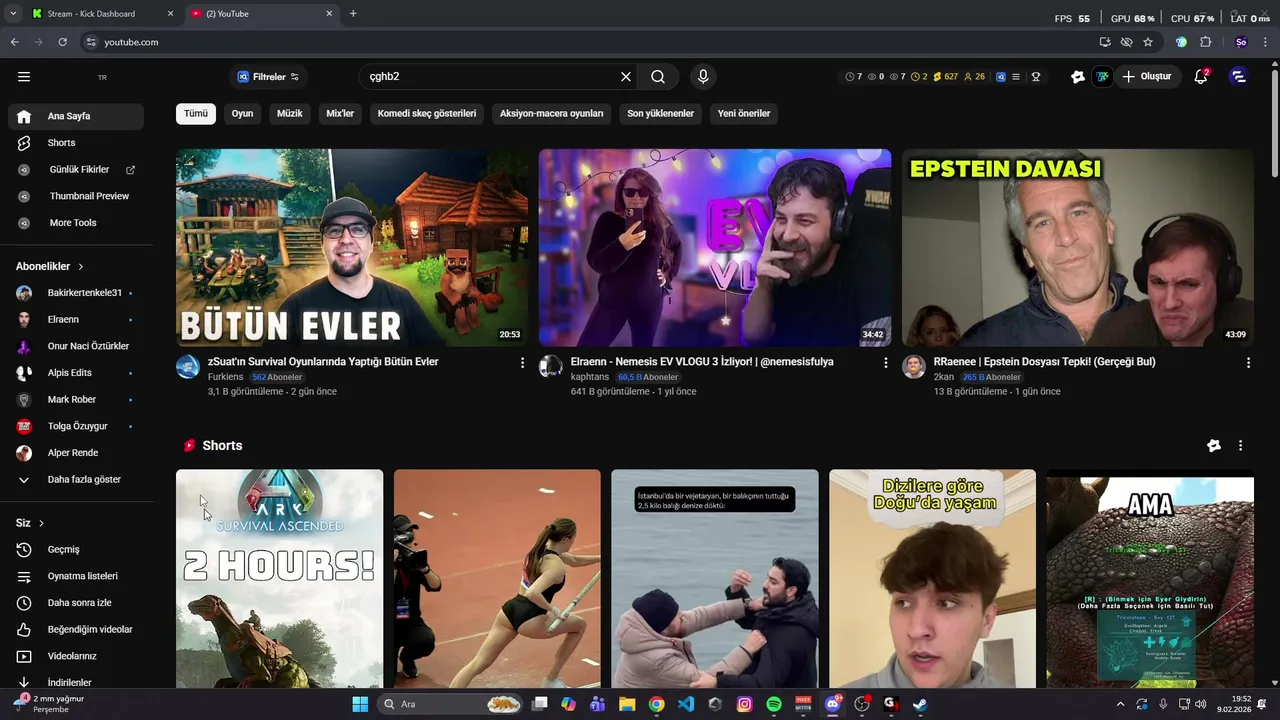Image resolution: width=1280 pixels, height=720 pixels.
Task: Click the browser address bar
Action: (x=590, y=42)
